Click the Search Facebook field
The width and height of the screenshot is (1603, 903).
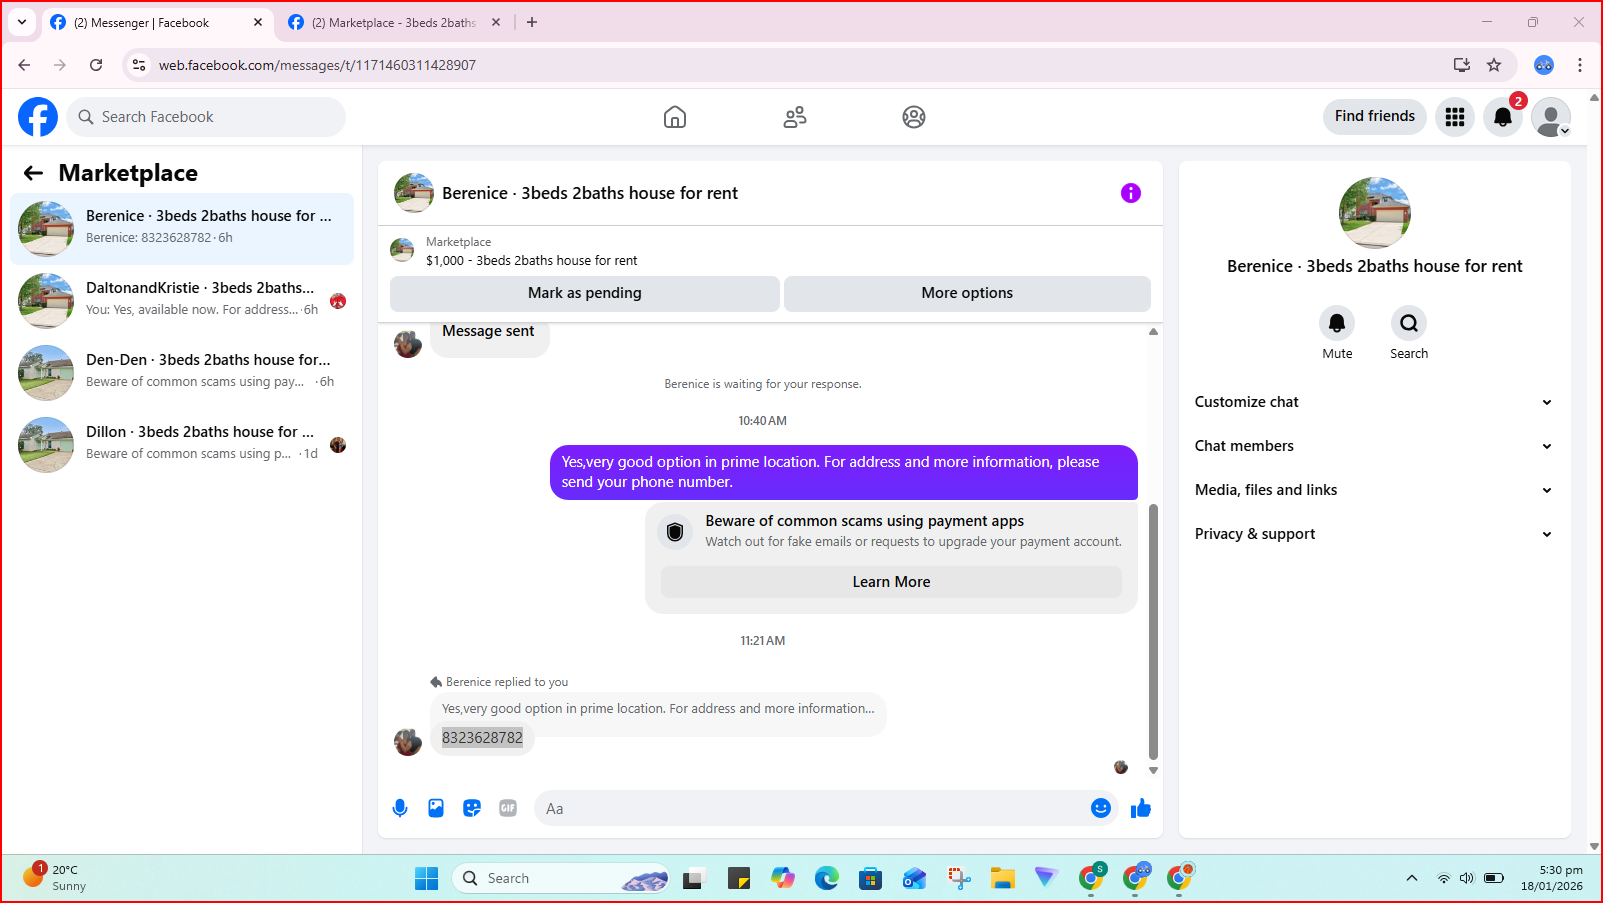206,117
